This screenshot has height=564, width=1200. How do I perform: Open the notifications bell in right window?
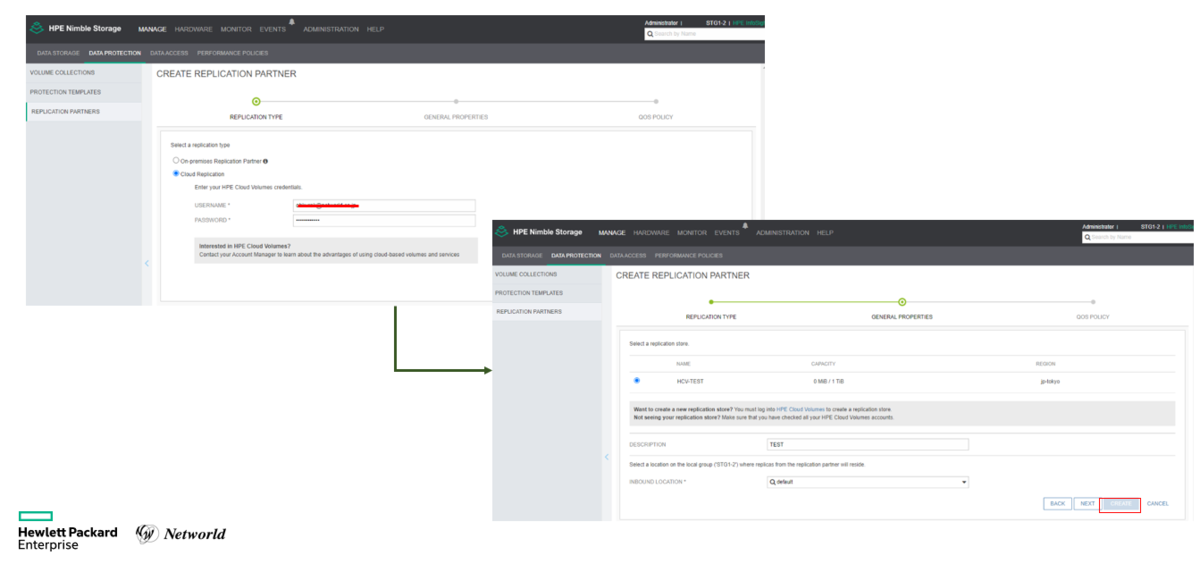[x=745, y=225]
